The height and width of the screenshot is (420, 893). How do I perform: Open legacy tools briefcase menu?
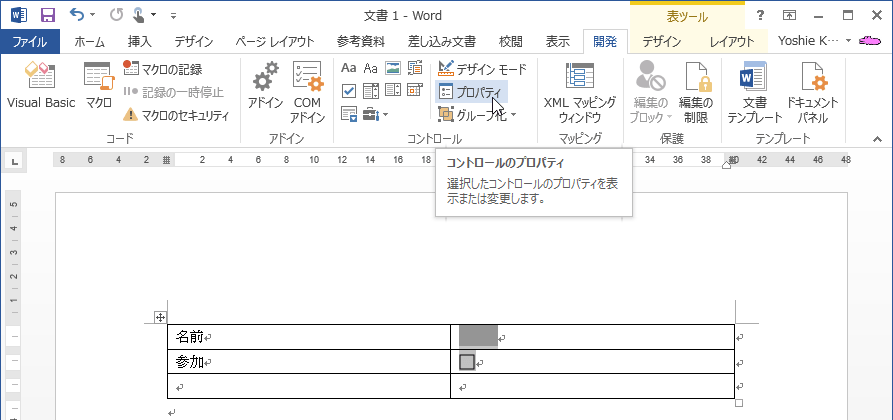click(x=375, y=115)
